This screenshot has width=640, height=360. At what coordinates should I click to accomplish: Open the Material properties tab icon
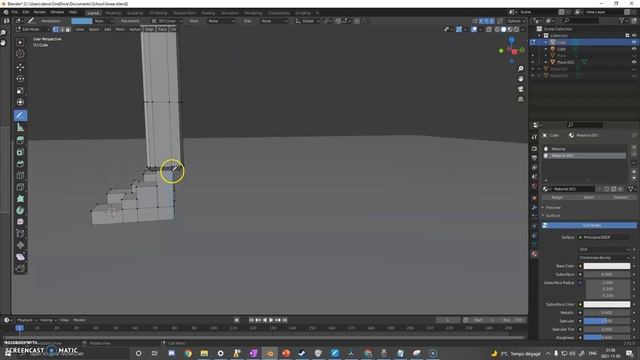pos(534,254)
